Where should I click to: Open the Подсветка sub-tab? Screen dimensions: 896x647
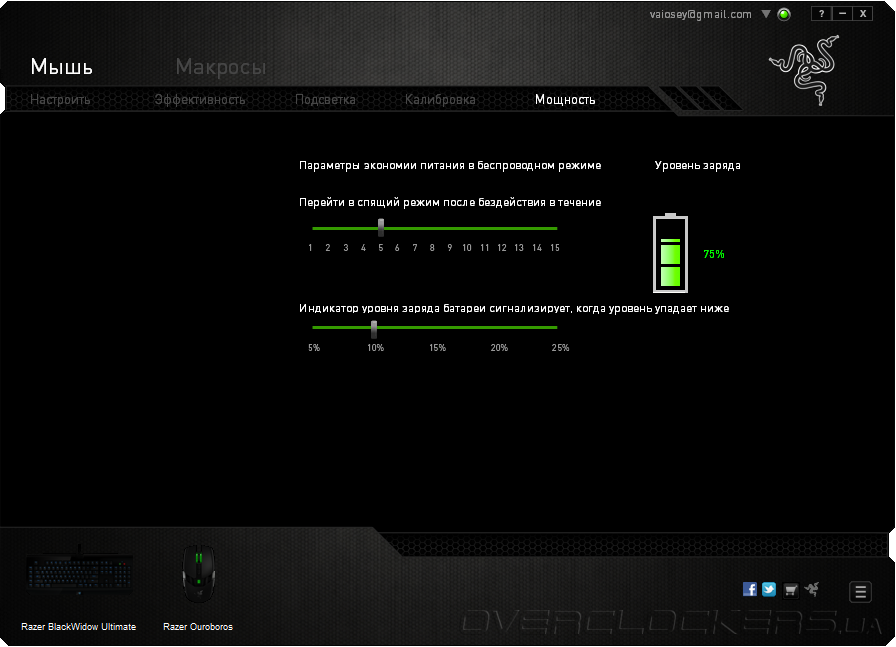click(x=325, y=99)
